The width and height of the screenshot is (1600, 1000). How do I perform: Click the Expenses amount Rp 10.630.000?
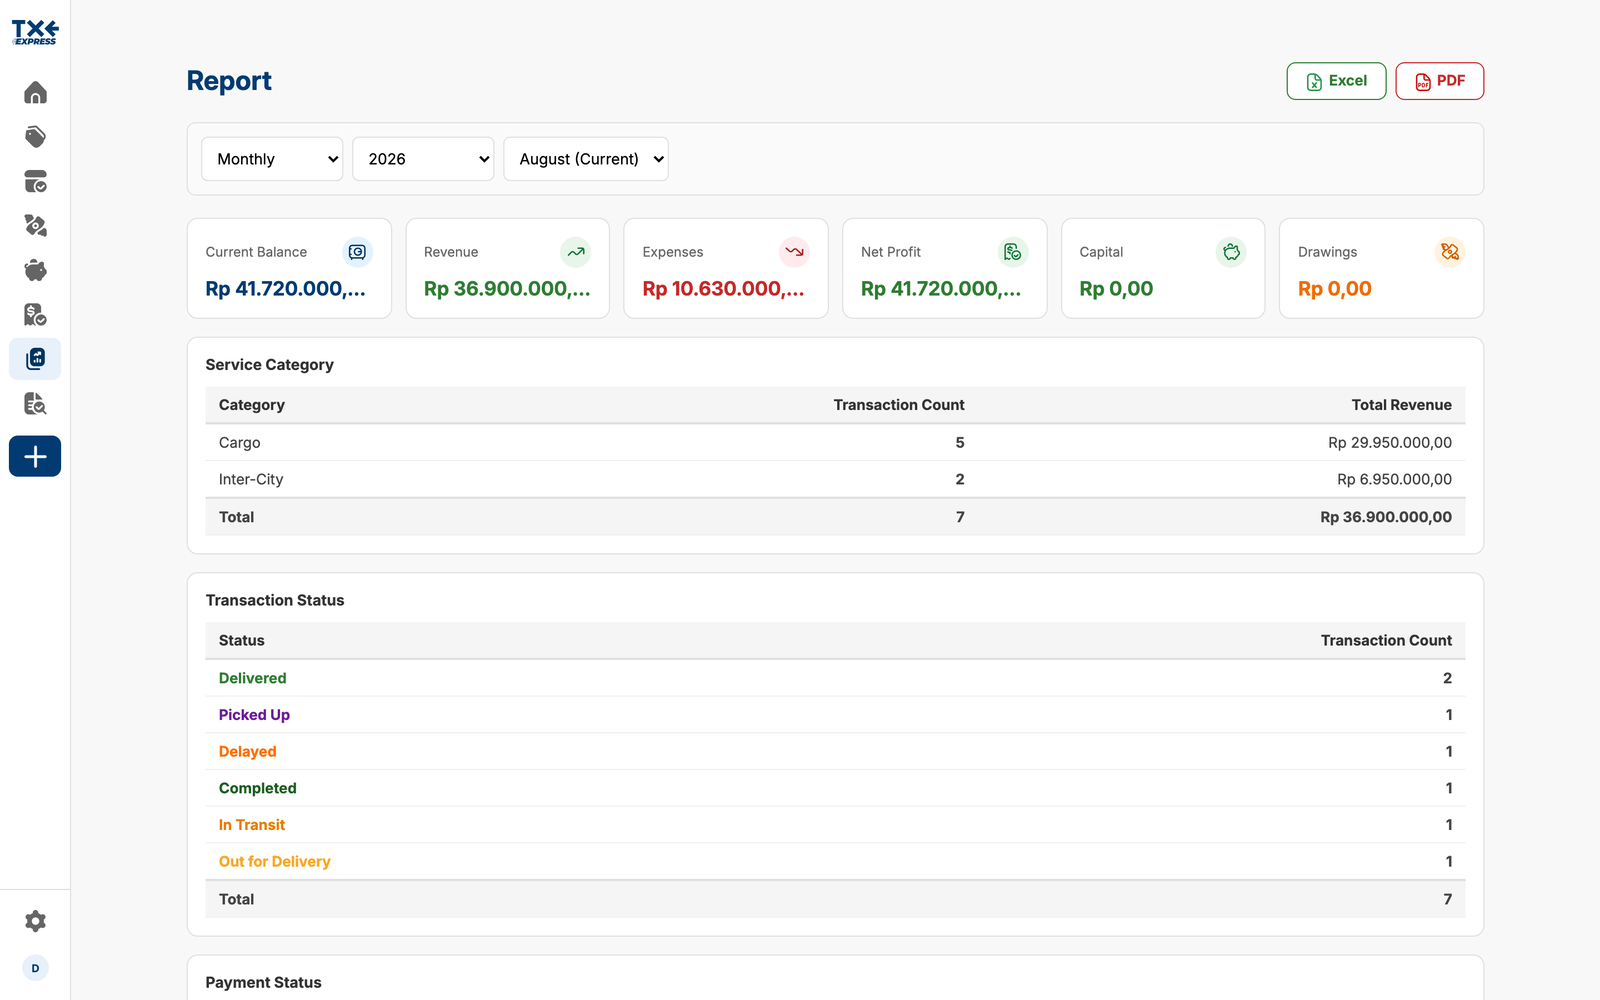723,289
